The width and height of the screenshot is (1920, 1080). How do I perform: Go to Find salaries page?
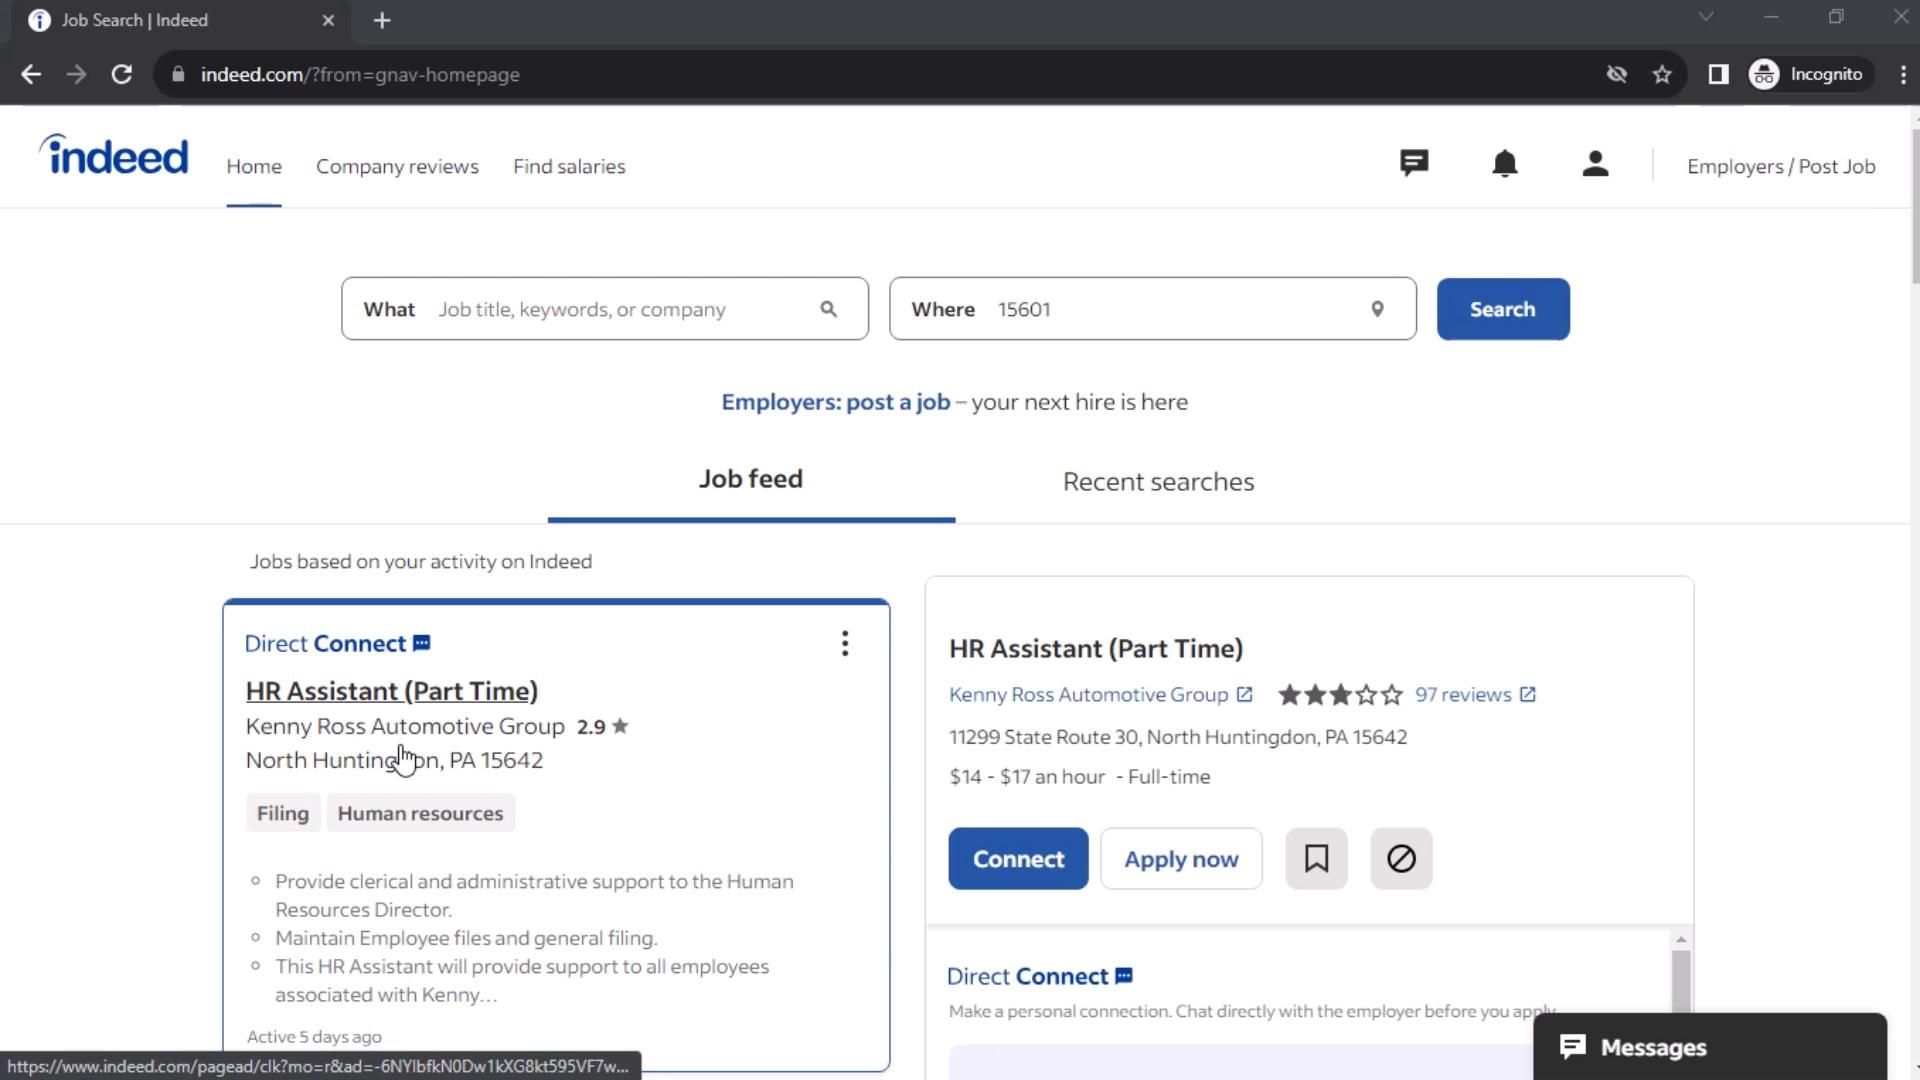tap(569, 167)
